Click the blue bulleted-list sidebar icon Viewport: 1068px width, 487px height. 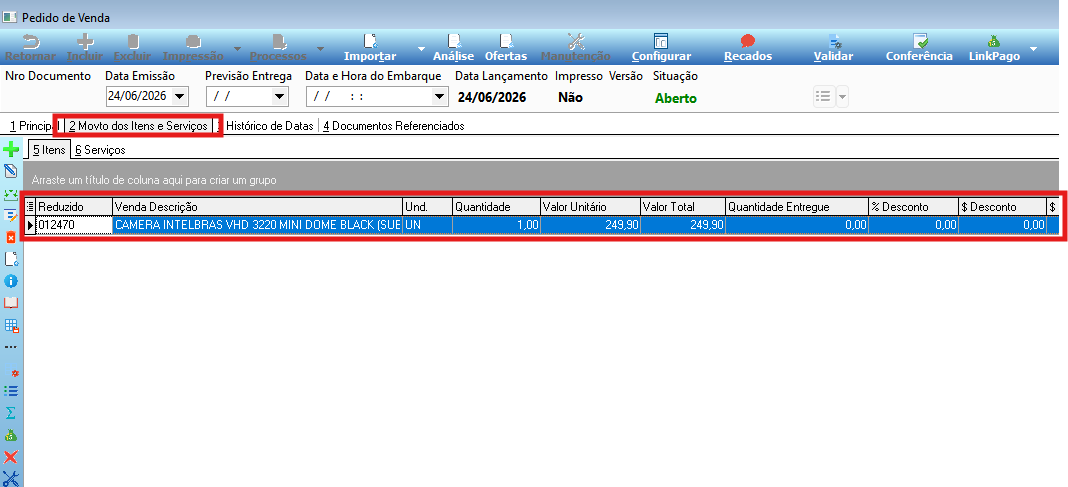(11, 391)
